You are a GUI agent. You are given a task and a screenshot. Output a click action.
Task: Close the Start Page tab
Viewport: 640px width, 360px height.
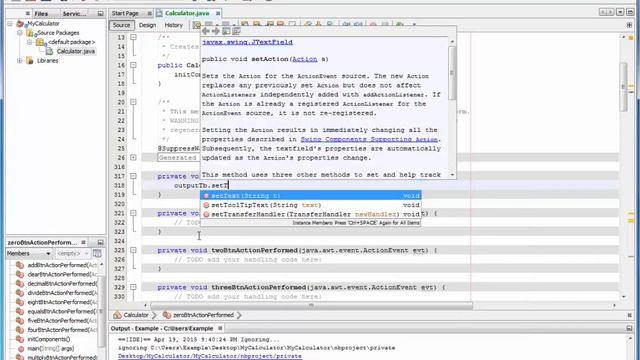coord(149,13)
